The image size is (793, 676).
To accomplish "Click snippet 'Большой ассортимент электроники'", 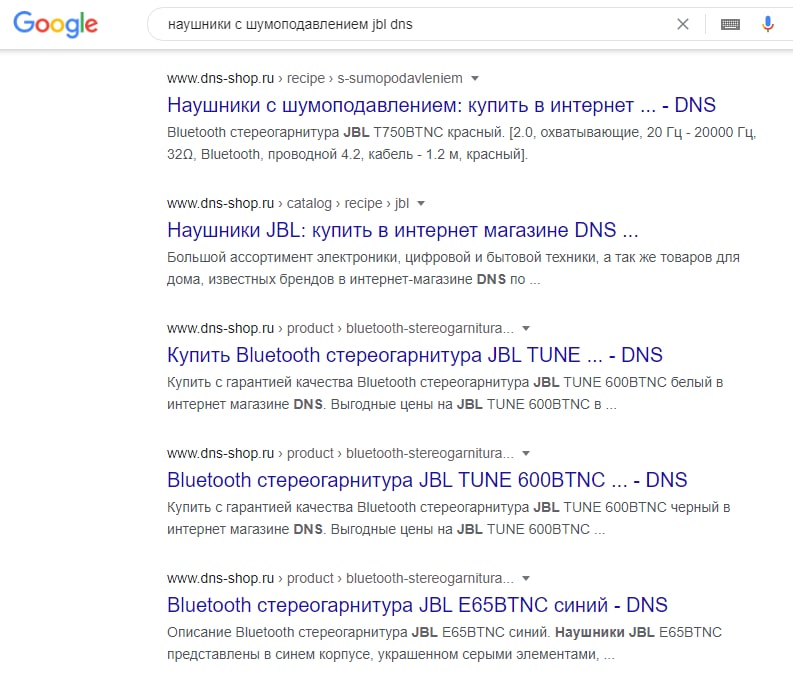I will click(x=454, y=268).
